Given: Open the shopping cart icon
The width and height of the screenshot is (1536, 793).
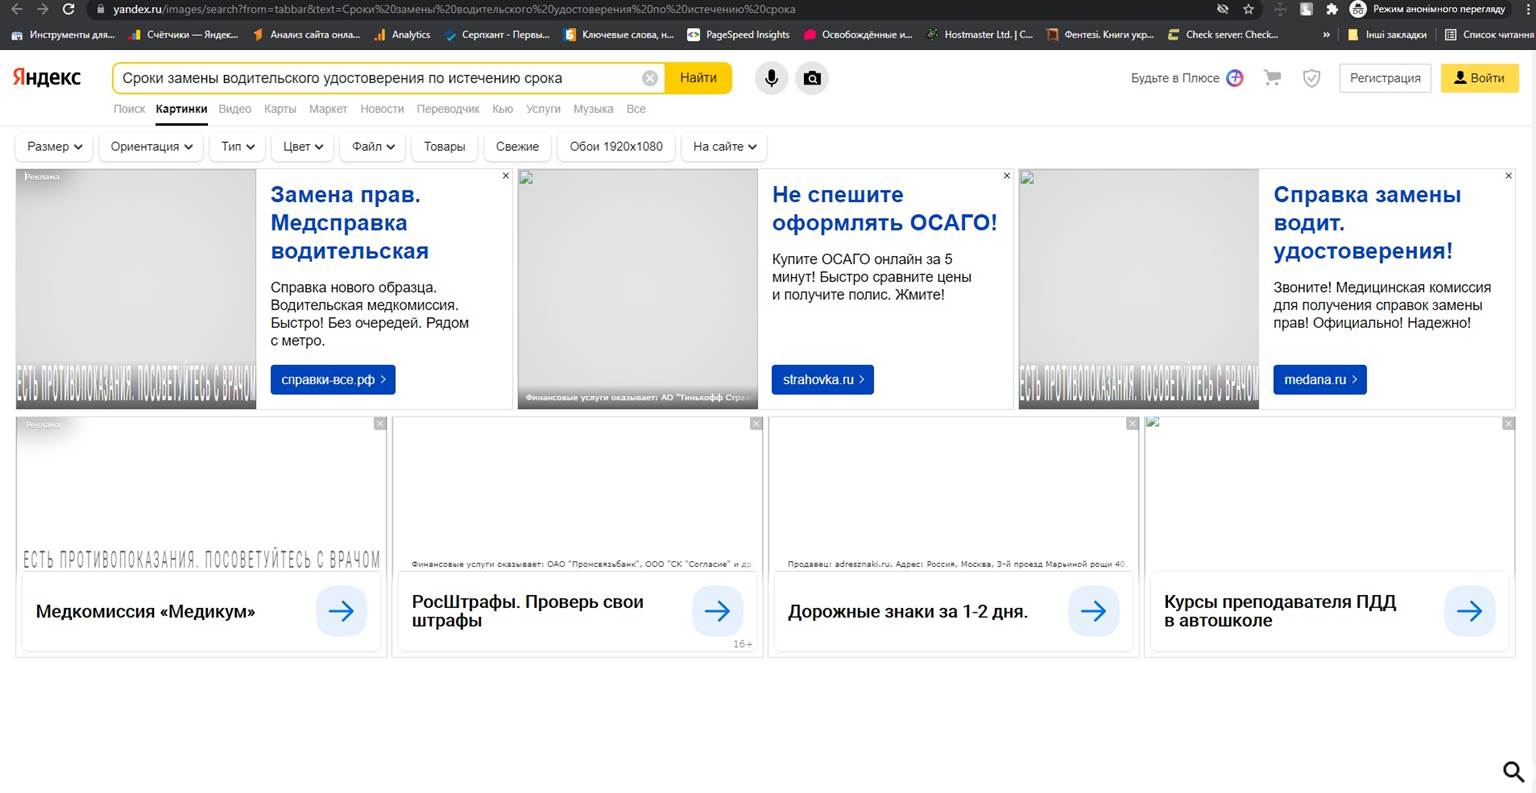Looking at the screenshot, I should pos(1272,78).
